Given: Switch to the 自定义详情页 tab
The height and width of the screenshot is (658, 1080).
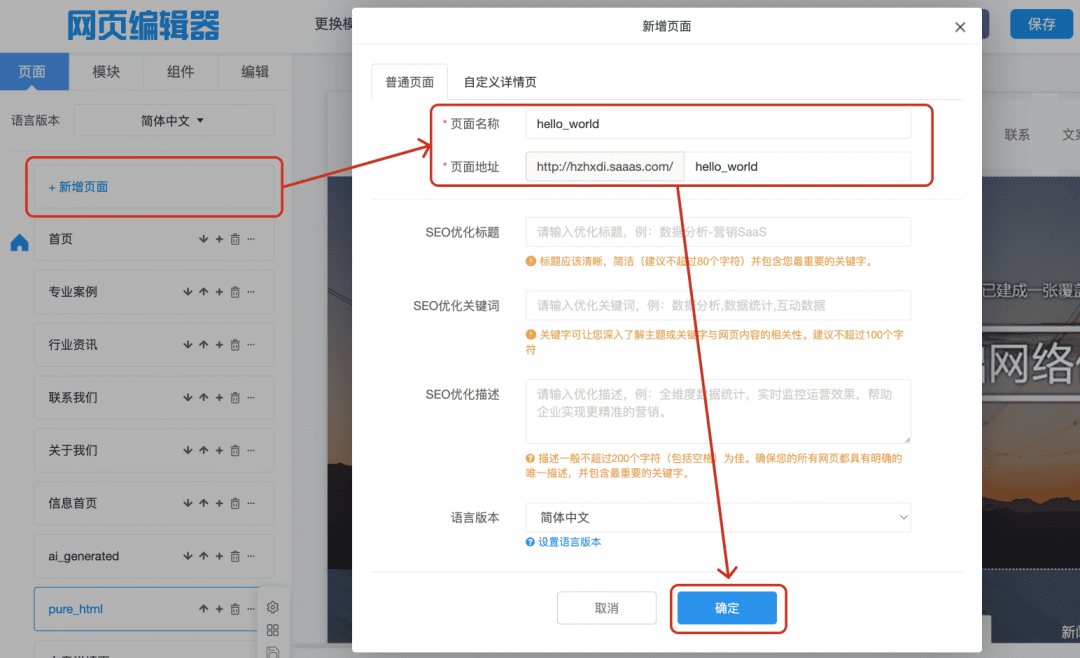Looking at the screenshot, I should tap(500, 82).
